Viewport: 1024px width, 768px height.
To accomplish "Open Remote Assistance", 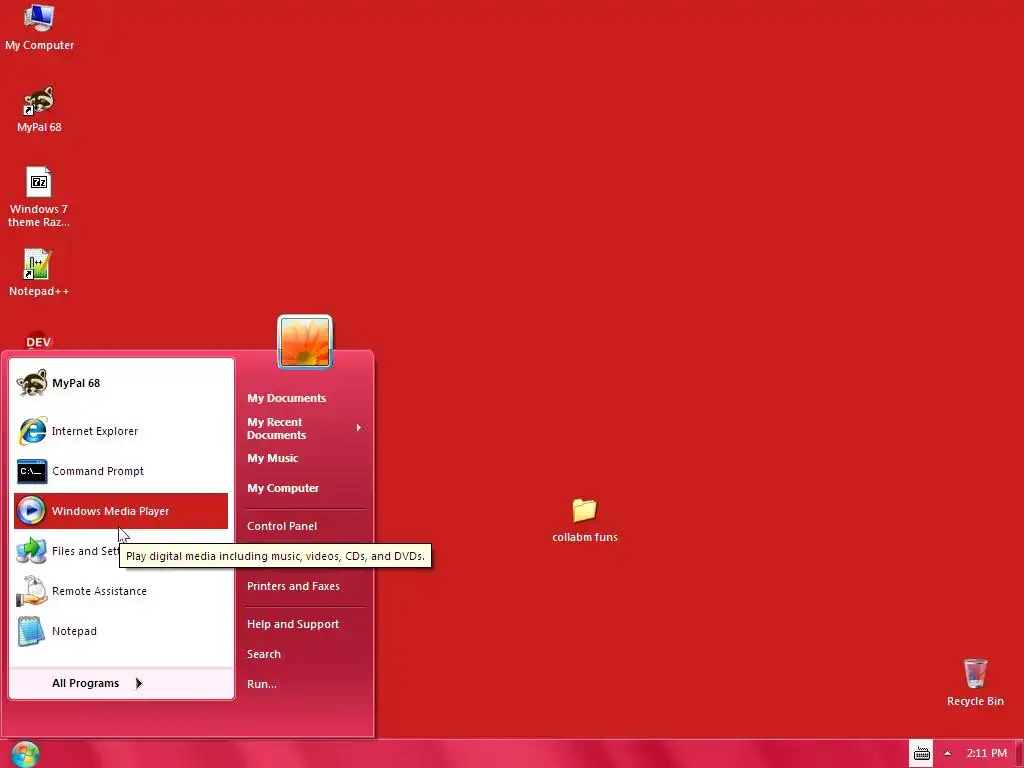I will pyautogui.click(x=121, y=590).
